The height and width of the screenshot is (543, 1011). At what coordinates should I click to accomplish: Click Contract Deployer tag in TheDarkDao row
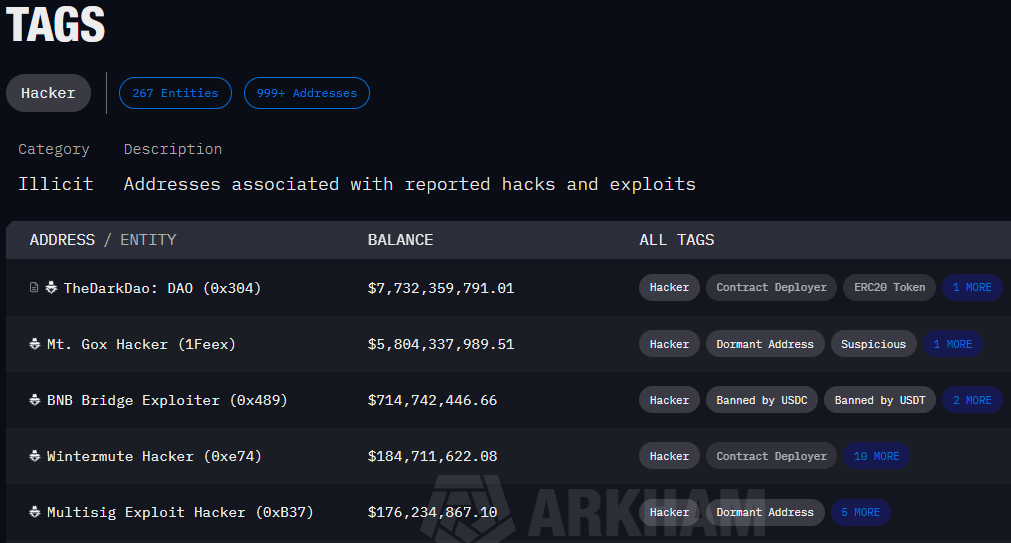[771, 288]
